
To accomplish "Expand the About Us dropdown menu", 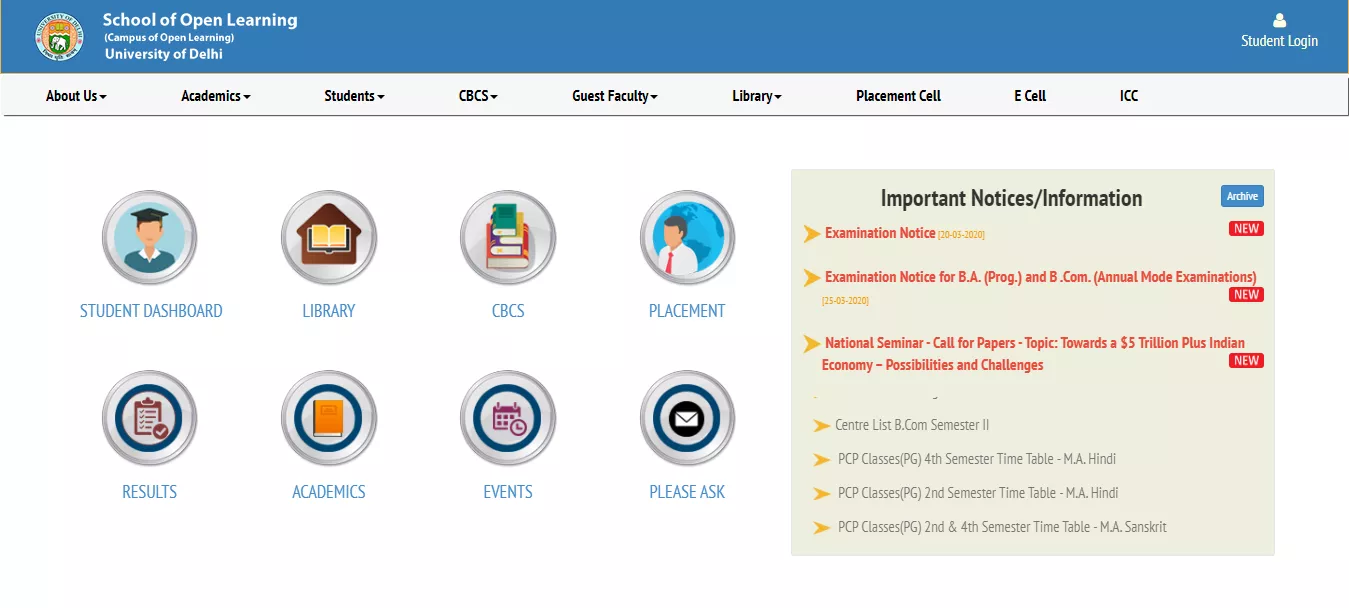I will 76,96.
